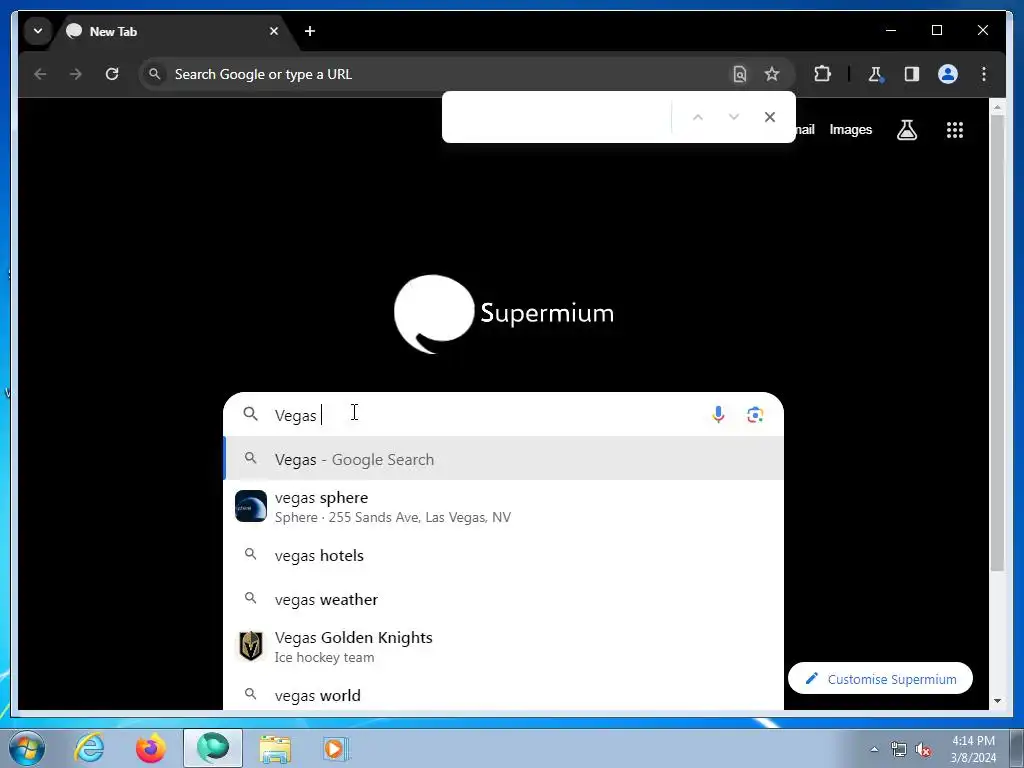The image size is (1024, 768).
Task: Click scrollbar down arrow
Action: click(997, 701)
